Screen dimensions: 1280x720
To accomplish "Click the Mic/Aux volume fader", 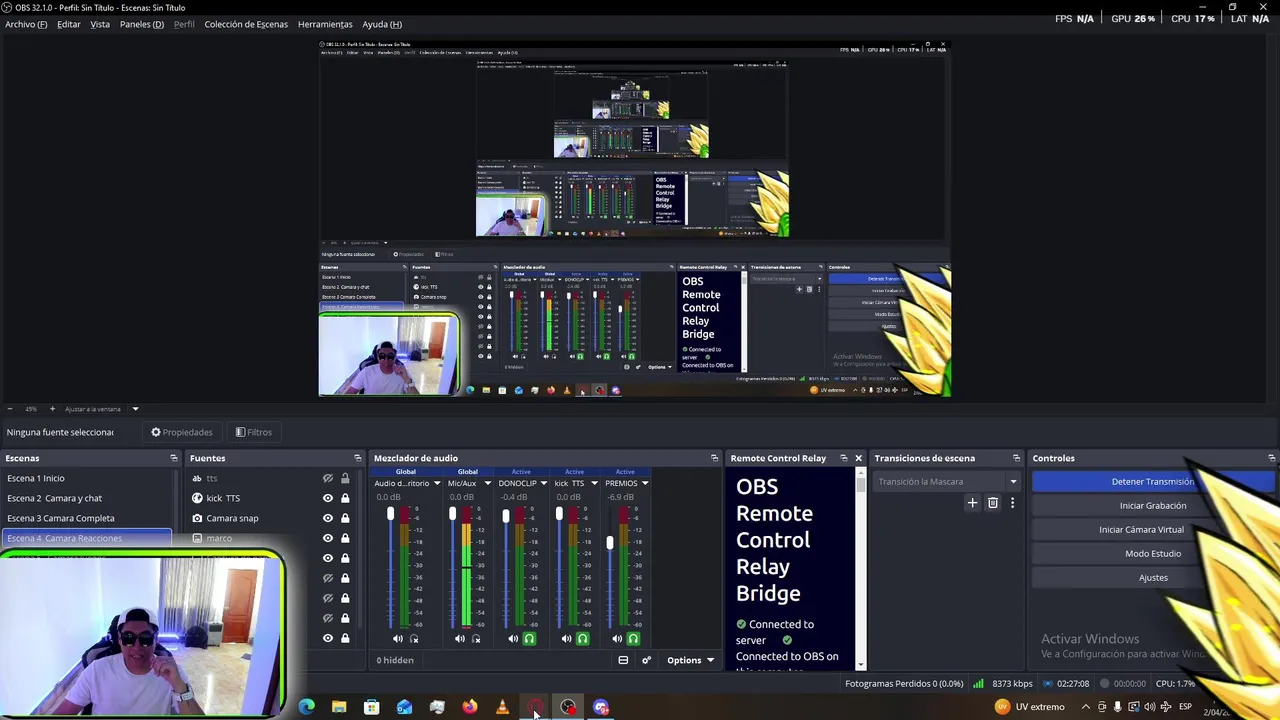I will pos(452,514).
